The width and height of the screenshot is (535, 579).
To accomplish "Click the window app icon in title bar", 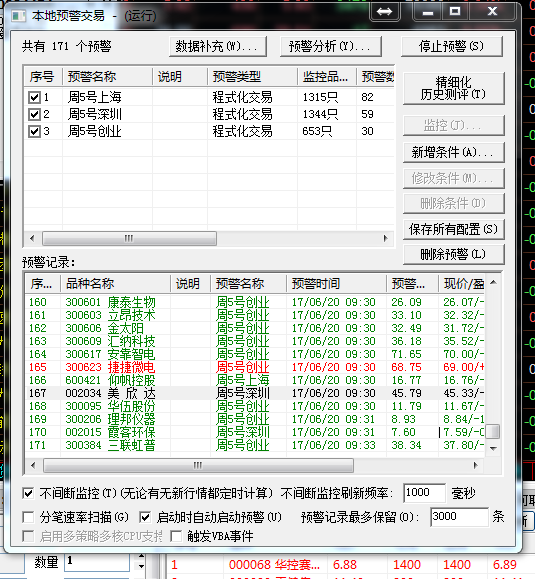I will (x=18, y=16).
